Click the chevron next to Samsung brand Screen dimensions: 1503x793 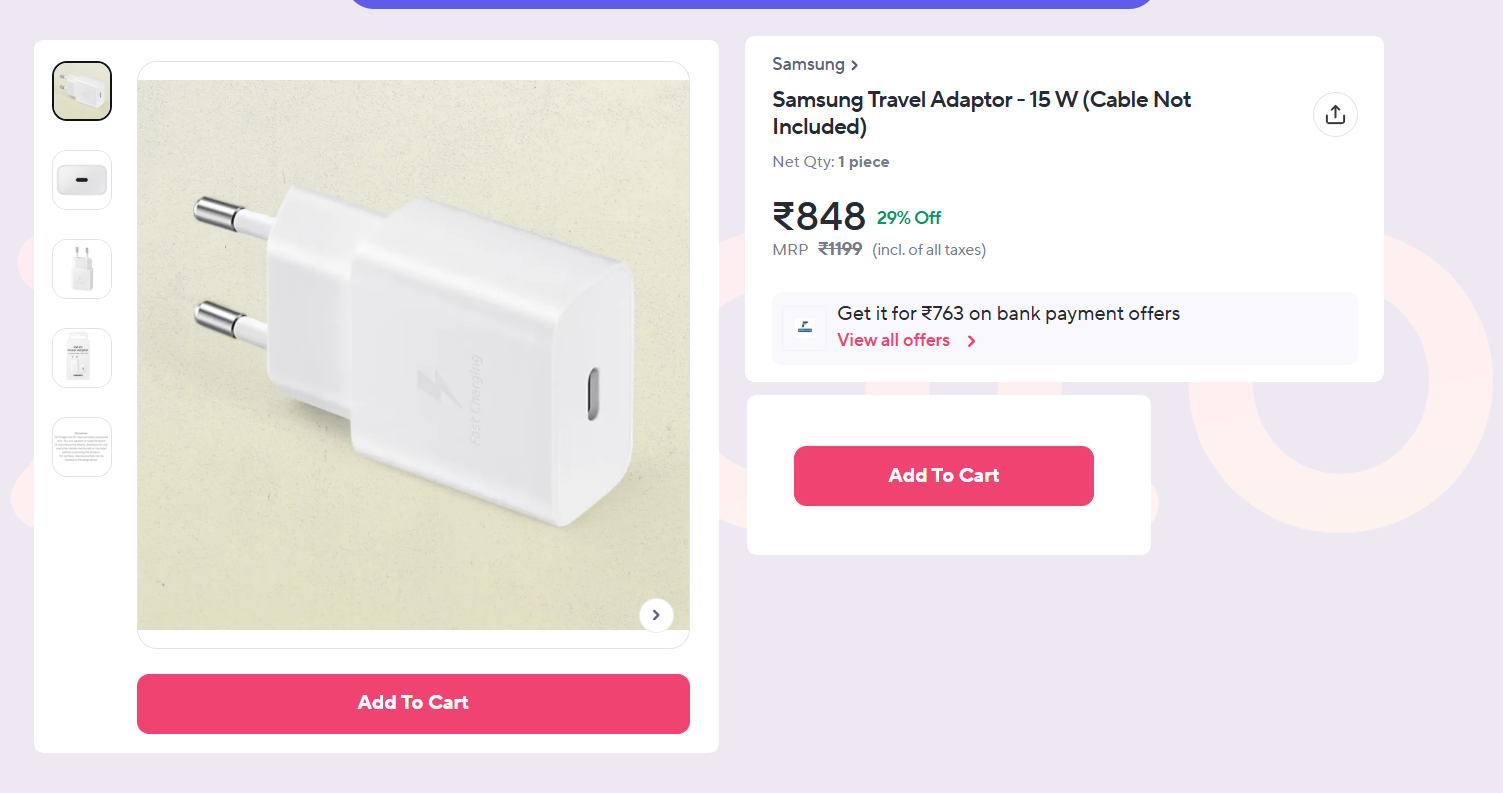coord(855,66)
